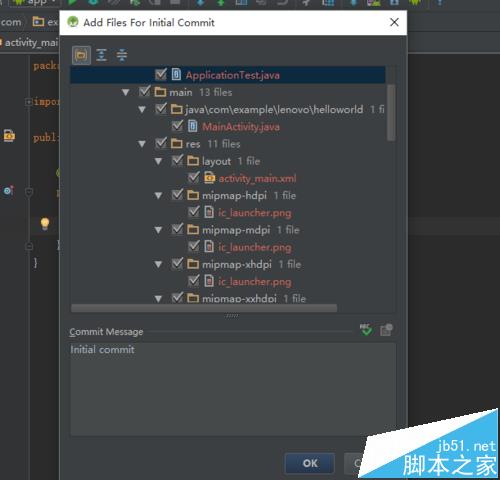Screen dimensions: 500x480
Task: Confirm with the OK button
Action: click(x=310, y=463)
